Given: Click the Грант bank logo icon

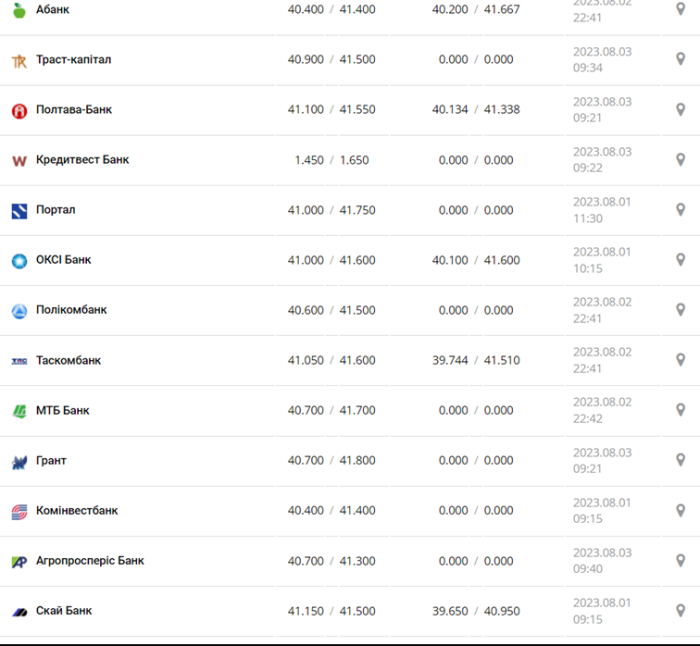Looking at the screenshot, I should point(18,461).
